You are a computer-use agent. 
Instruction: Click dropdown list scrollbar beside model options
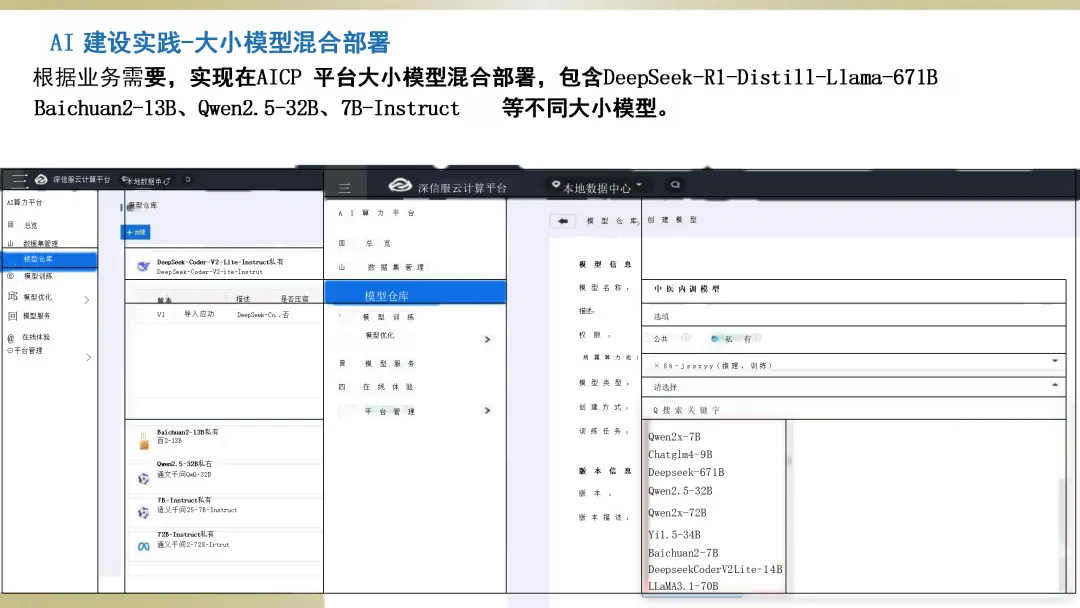789,461
